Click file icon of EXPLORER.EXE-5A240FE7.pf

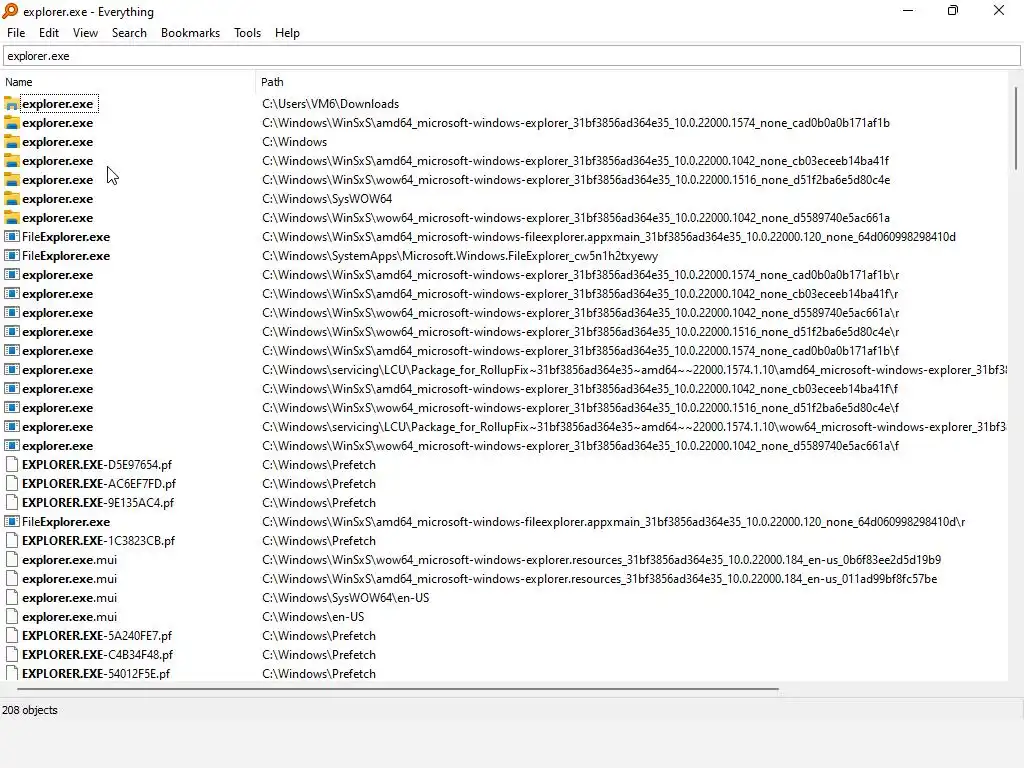12,635
